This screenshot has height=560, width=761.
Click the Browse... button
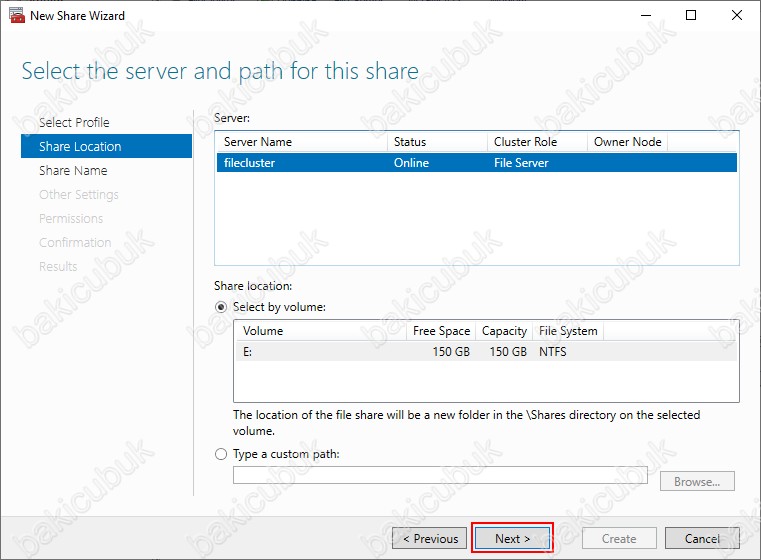point(697,481)
